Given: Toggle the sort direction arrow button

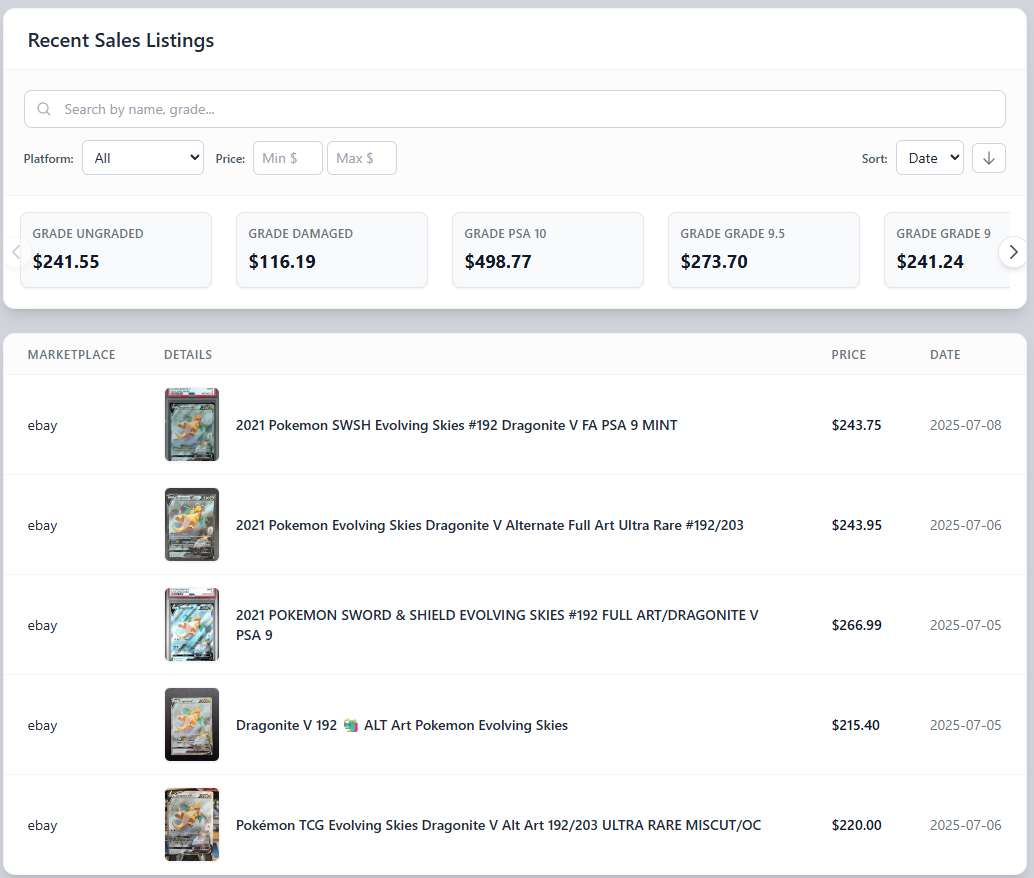Looking at the screenshot, I should pyautogui.click(x=988, y=158).
